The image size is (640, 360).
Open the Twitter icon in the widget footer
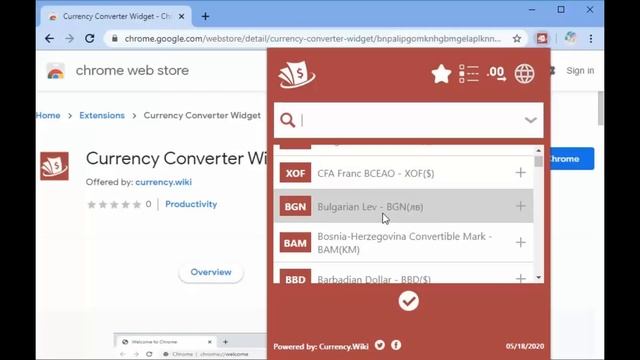380,345
